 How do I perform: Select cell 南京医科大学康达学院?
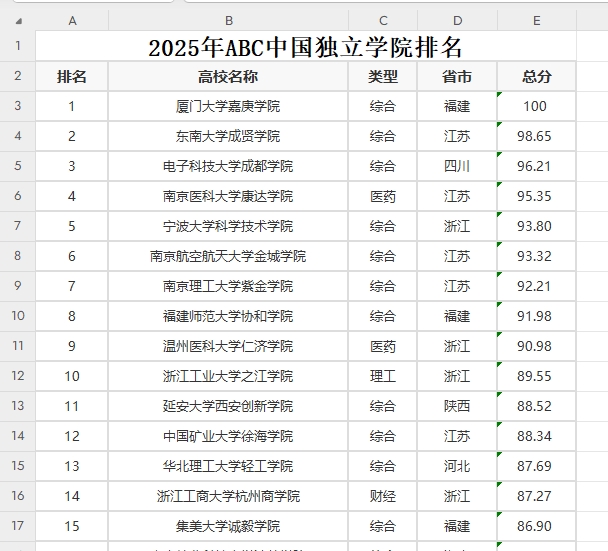tap(228, 196)
